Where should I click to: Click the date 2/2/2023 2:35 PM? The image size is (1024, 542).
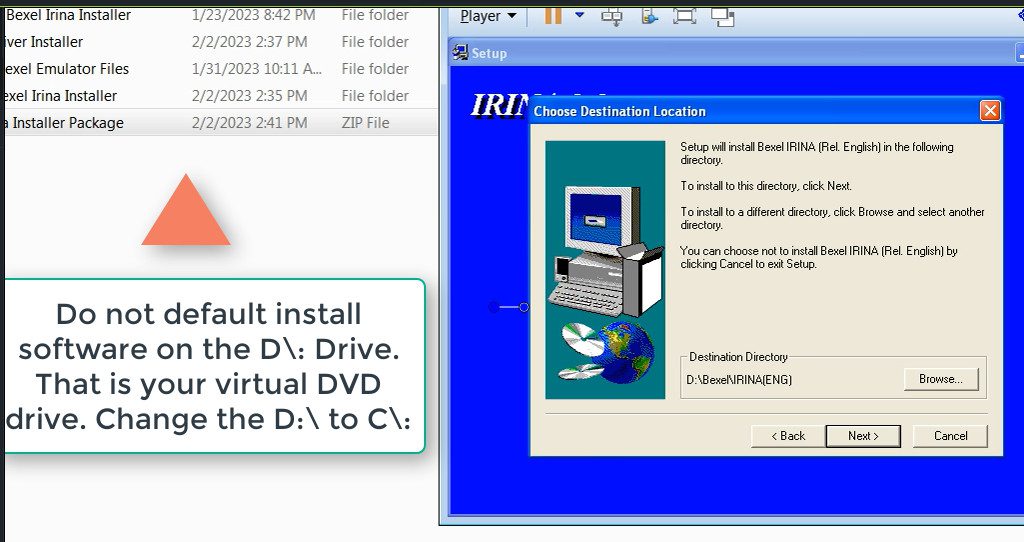coord(249,96)
